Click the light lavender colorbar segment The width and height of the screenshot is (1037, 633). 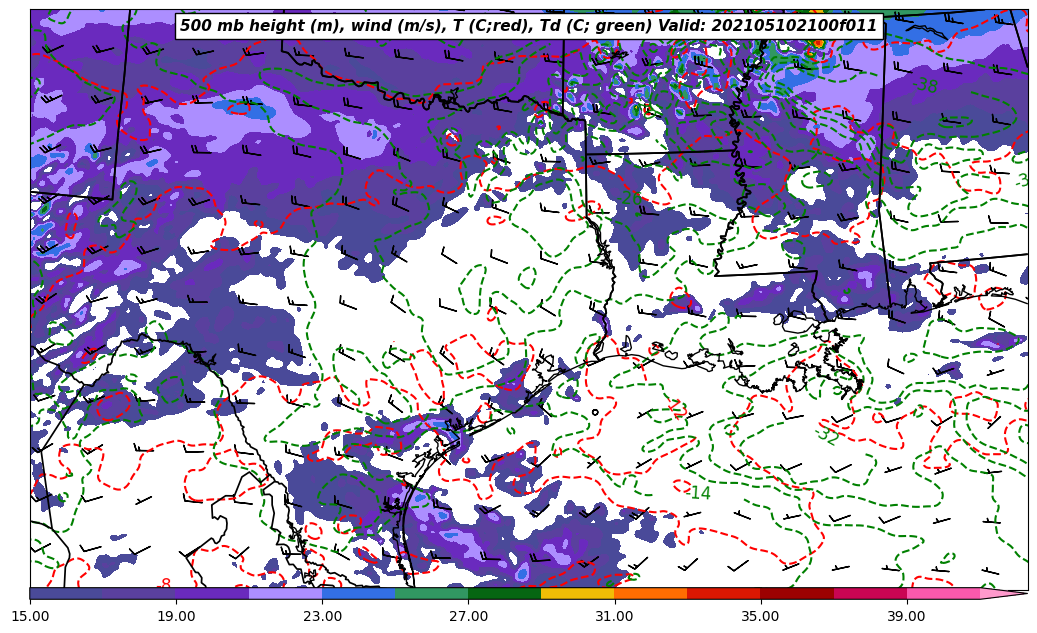coord(285,593)
